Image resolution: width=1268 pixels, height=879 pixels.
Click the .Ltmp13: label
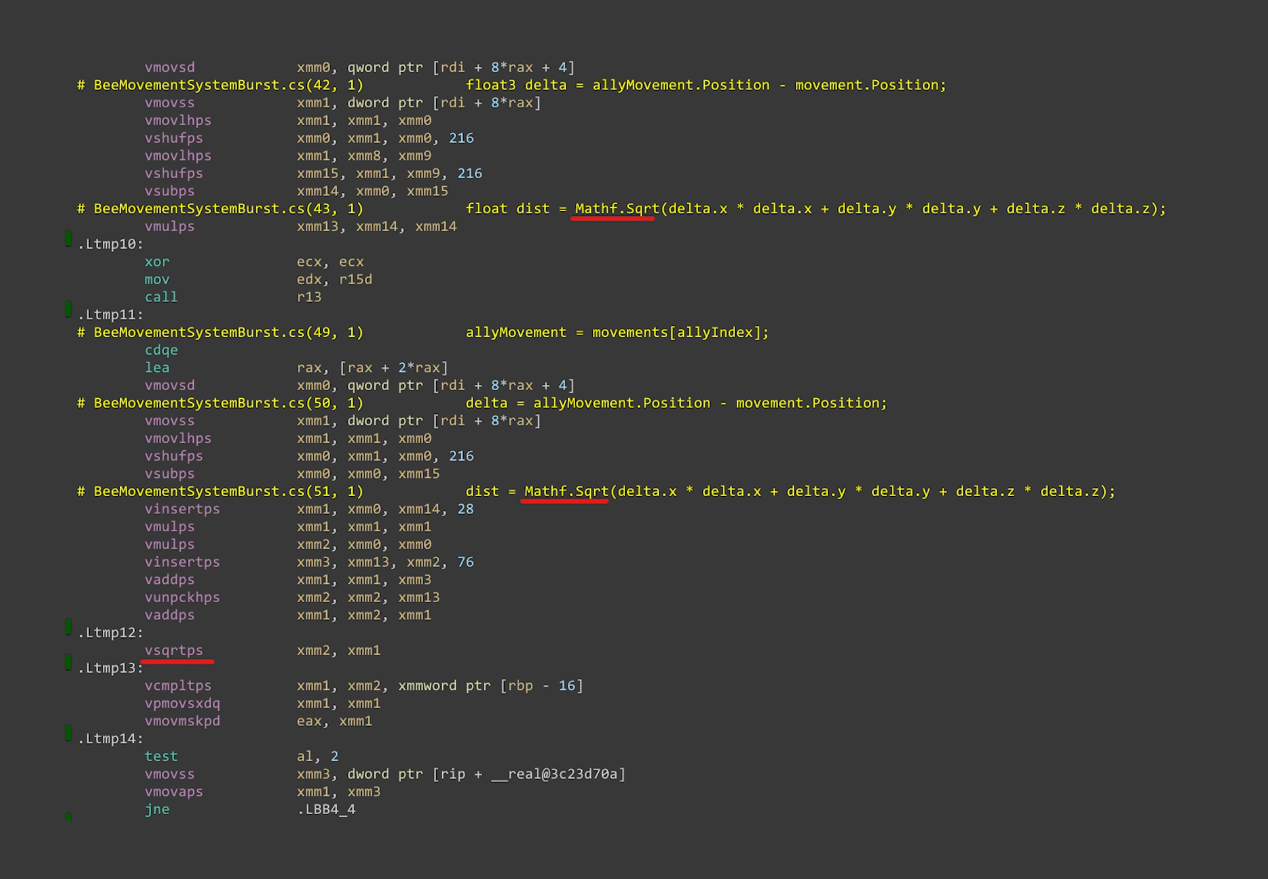[110, 668]
